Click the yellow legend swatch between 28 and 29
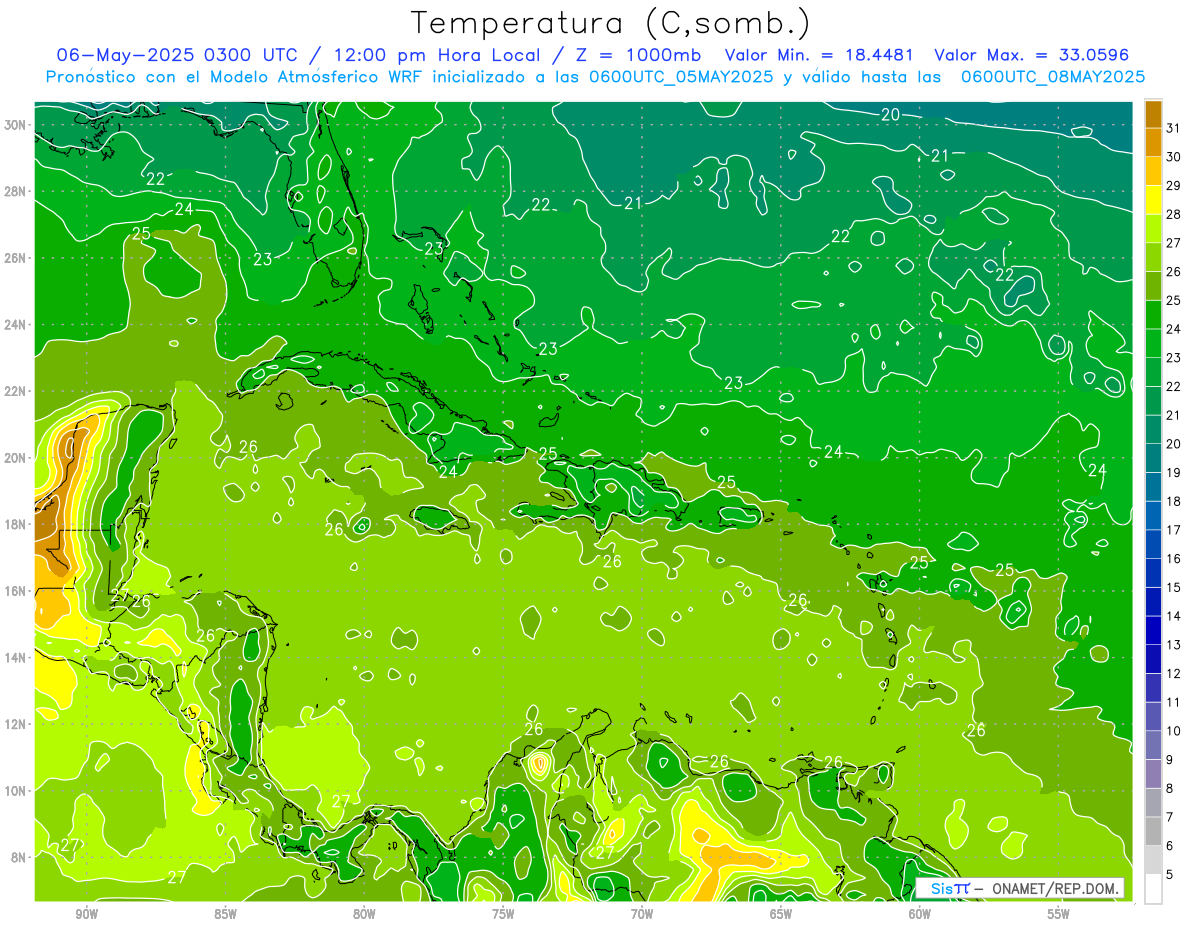1200x927 pixels. (1153, 200)
